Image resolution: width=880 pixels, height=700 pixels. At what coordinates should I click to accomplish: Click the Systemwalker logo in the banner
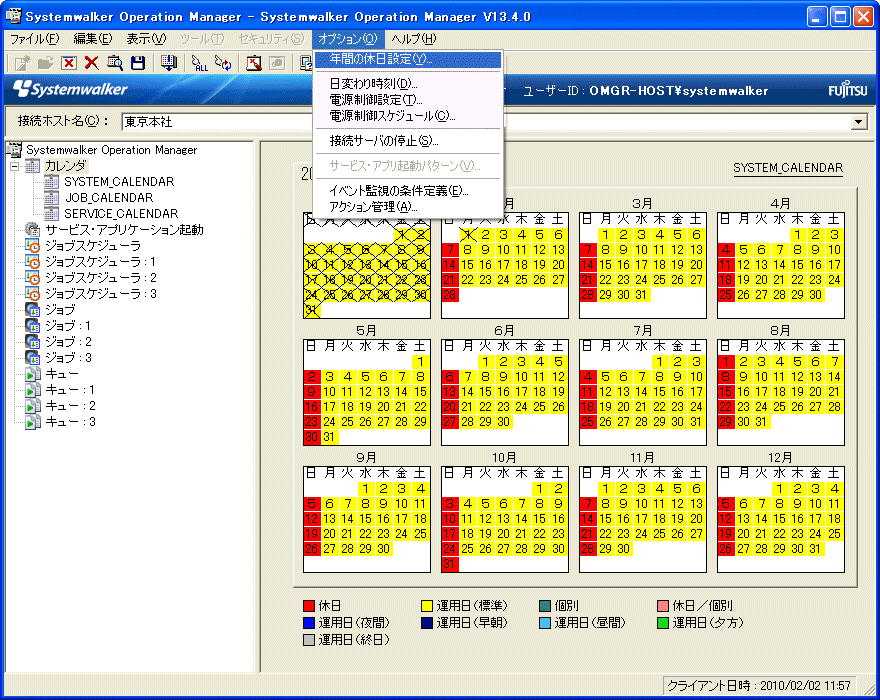pyautogui.click(x=71, y=89)
